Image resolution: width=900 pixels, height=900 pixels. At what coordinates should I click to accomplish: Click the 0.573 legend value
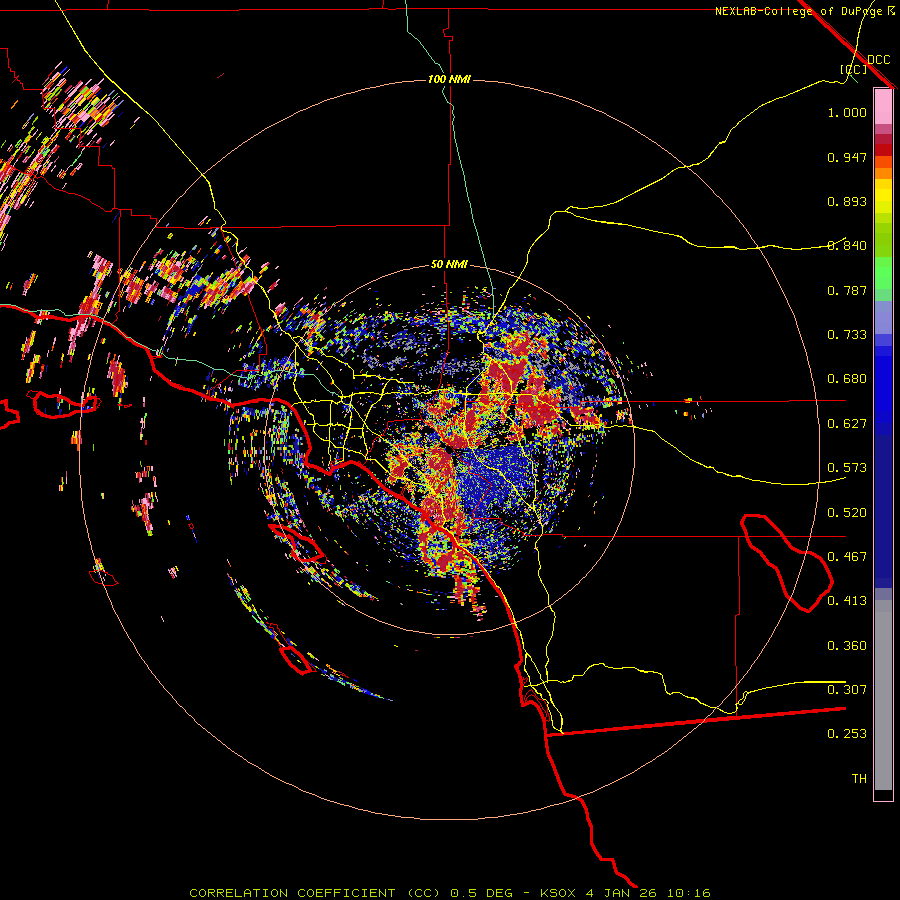[847, 468]
